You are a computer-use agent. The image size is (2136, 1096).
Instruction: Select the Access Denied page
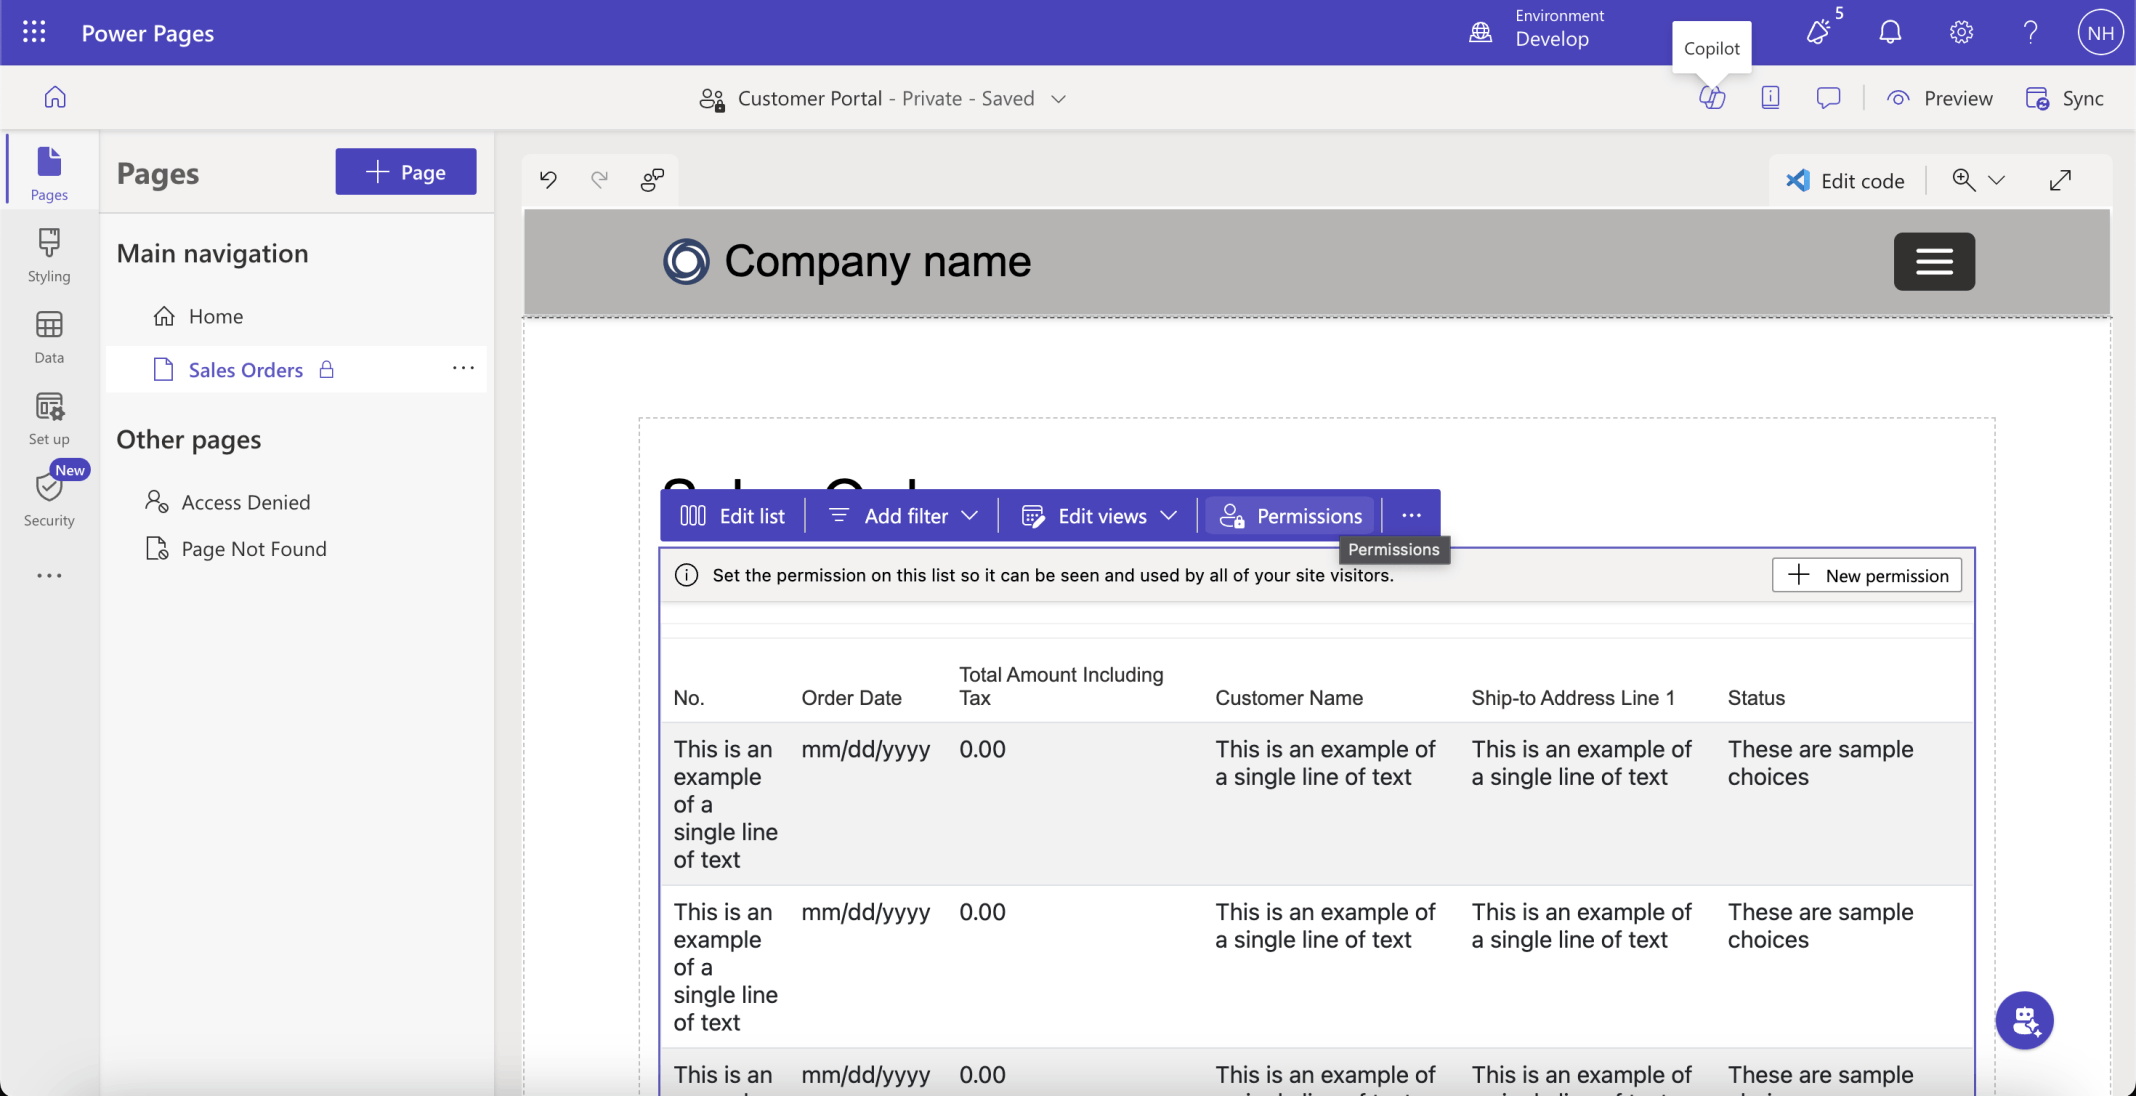tap(245, 502)
